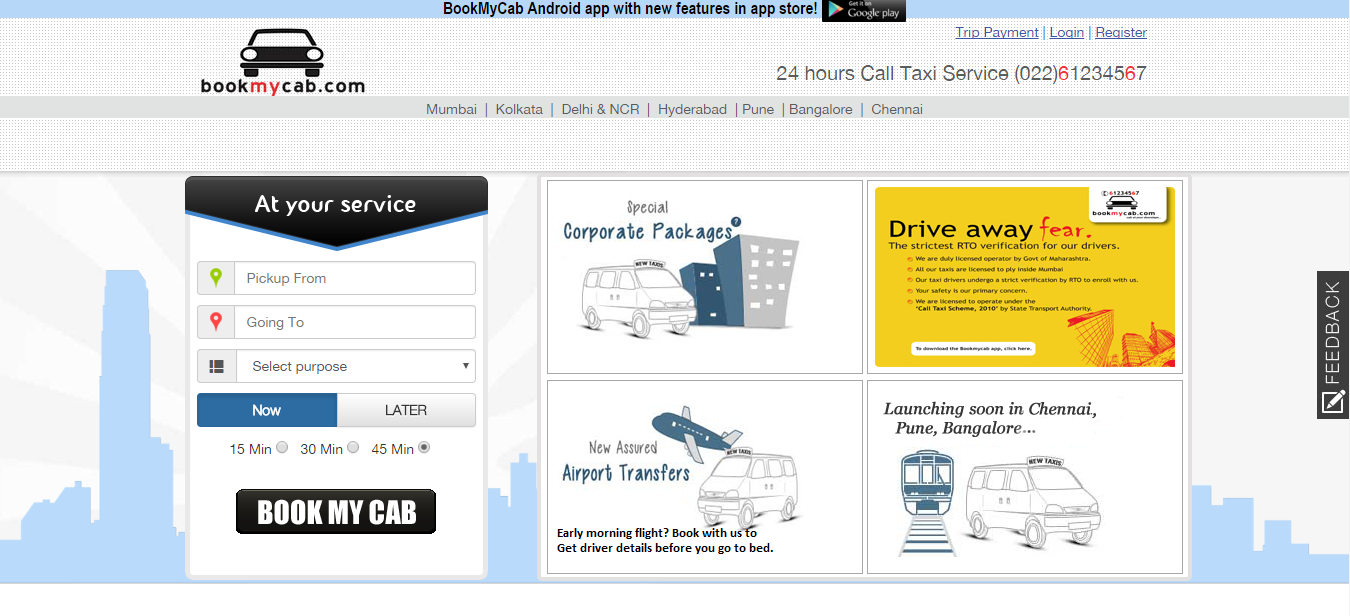
Task: Click the At your service heading
Action: click(336, 204)
